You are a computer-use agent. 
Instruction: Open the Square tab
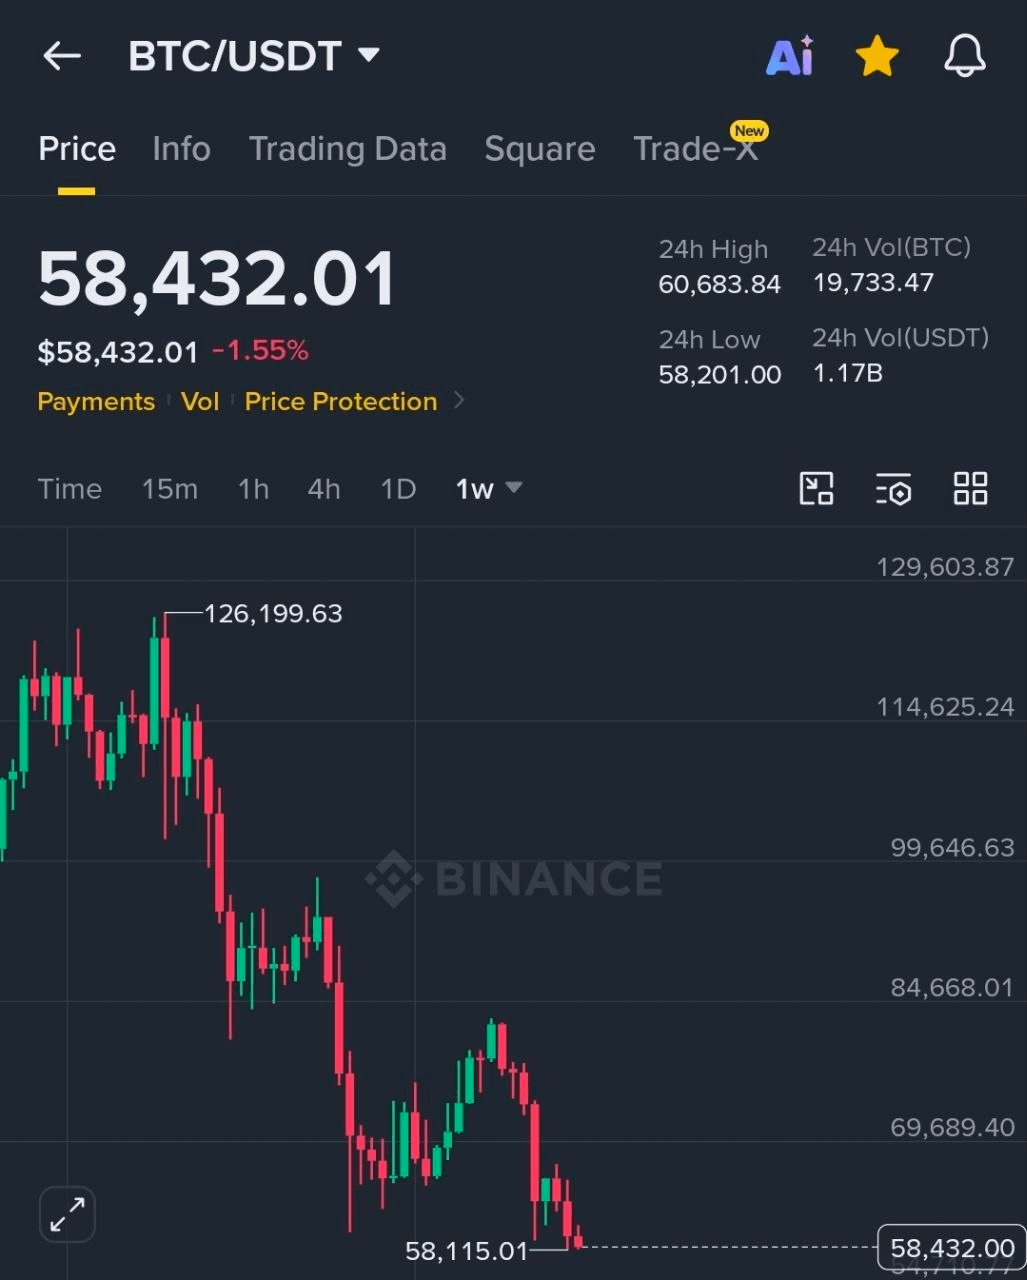coord(540,149)
